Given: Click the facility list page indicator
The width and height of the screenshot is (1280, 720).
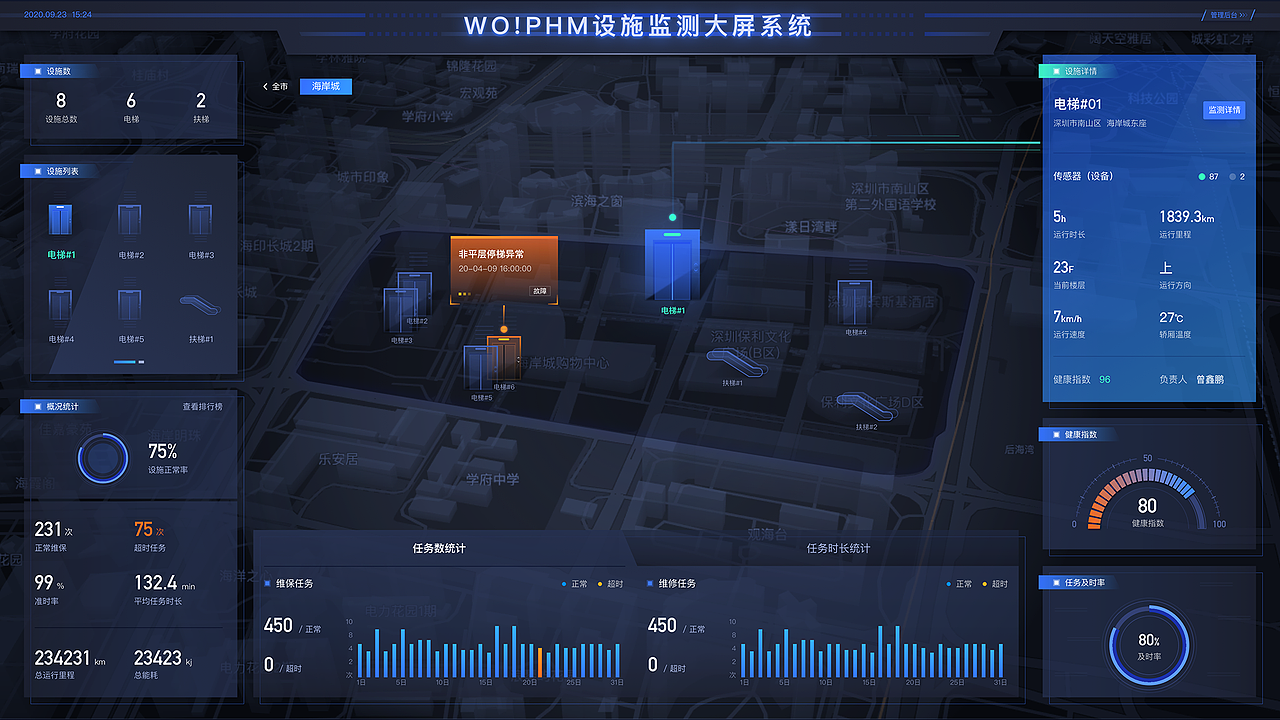Looking at the screenshot, I should [x=129, y=362].
